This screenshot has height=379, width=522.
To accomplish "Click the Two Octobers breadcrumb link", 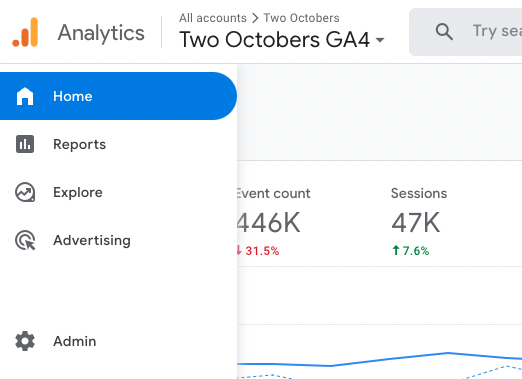I will (x=301, y=18).
